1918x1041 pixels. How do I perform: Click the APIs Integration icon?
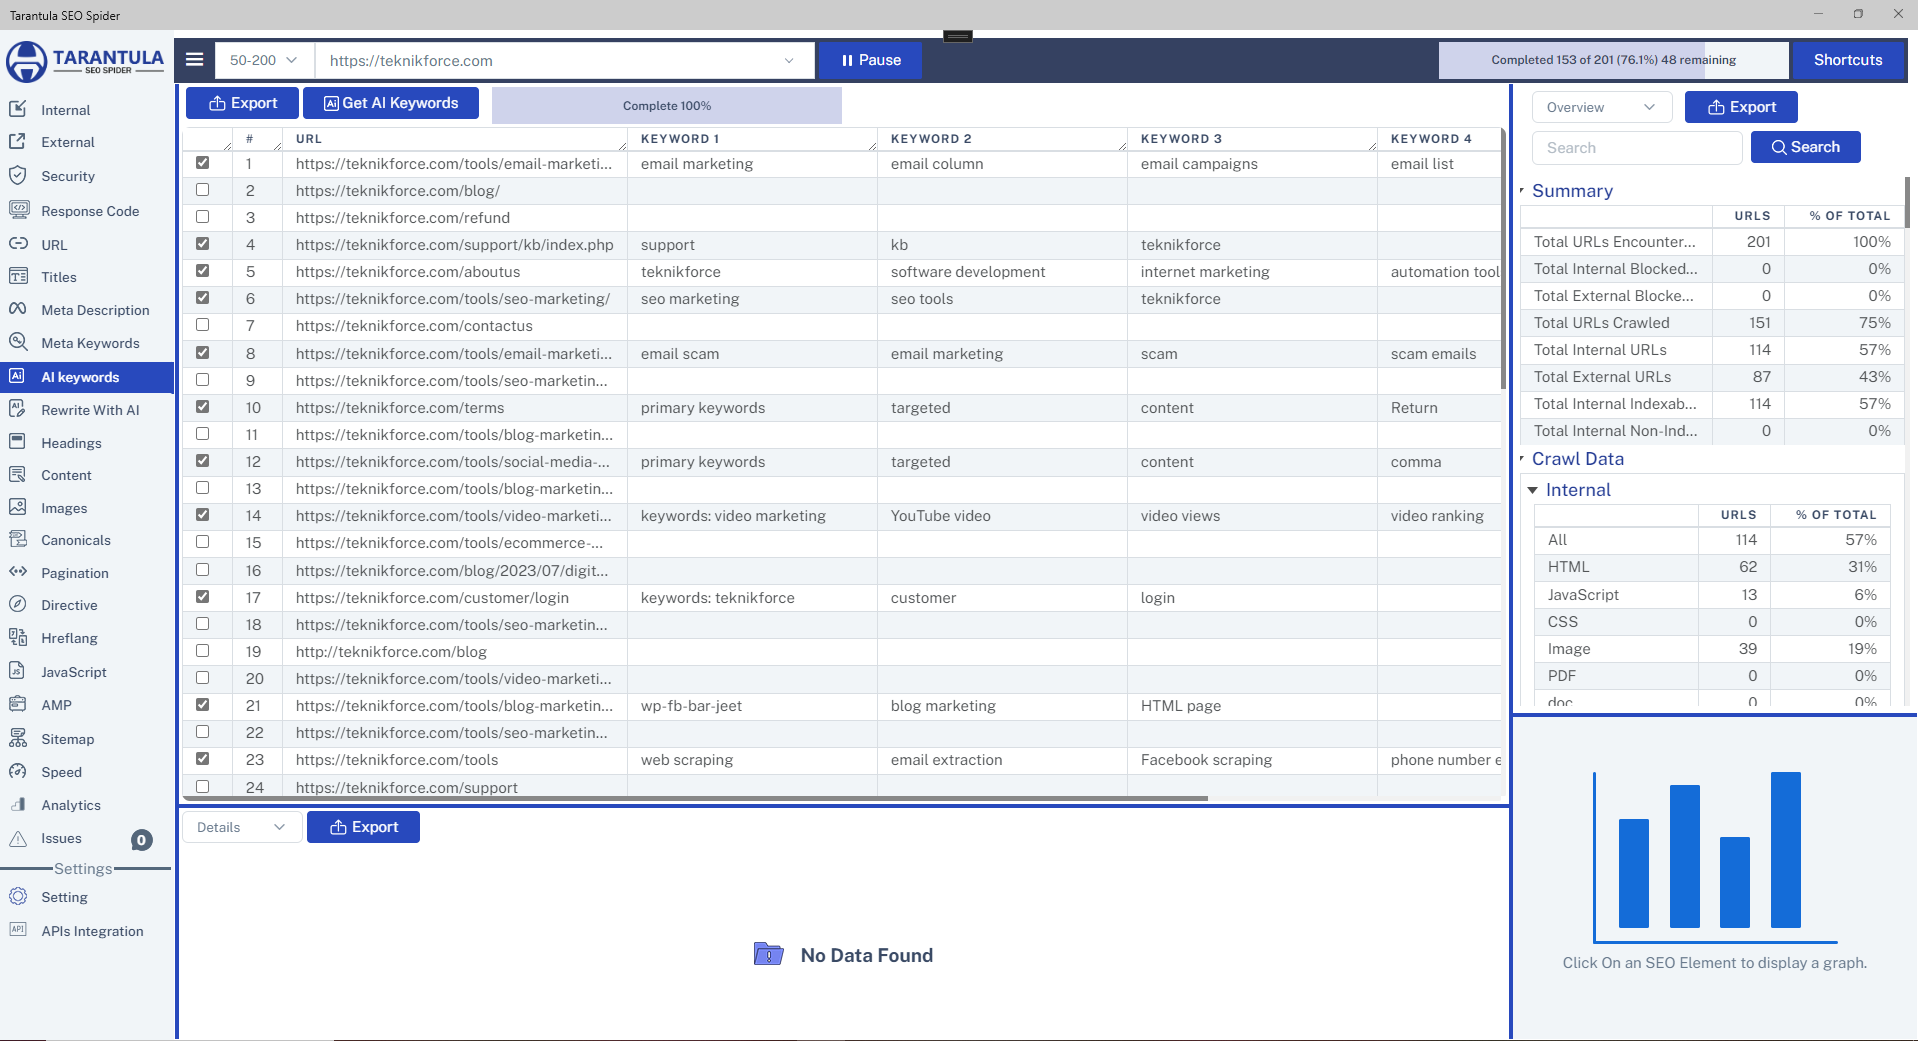pos(17,930)
